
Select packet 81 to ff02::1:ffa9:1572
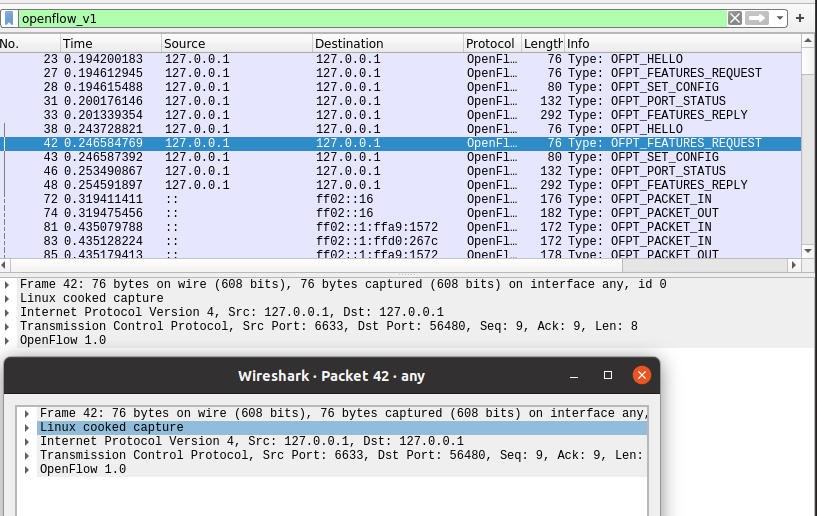click(x=400, y=228)
